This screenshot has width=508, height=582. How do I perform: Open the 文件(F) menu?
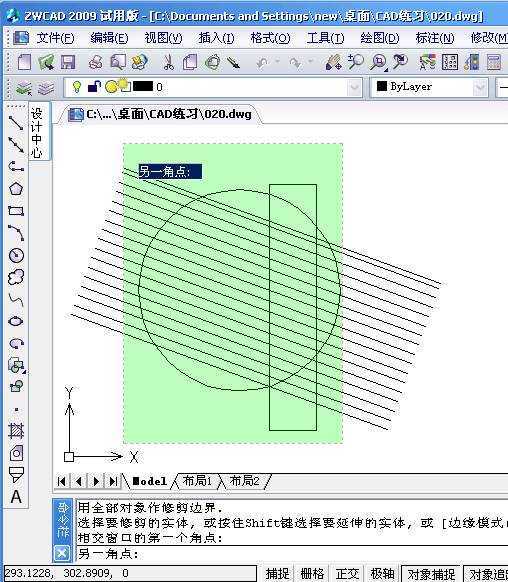point(55,38)
